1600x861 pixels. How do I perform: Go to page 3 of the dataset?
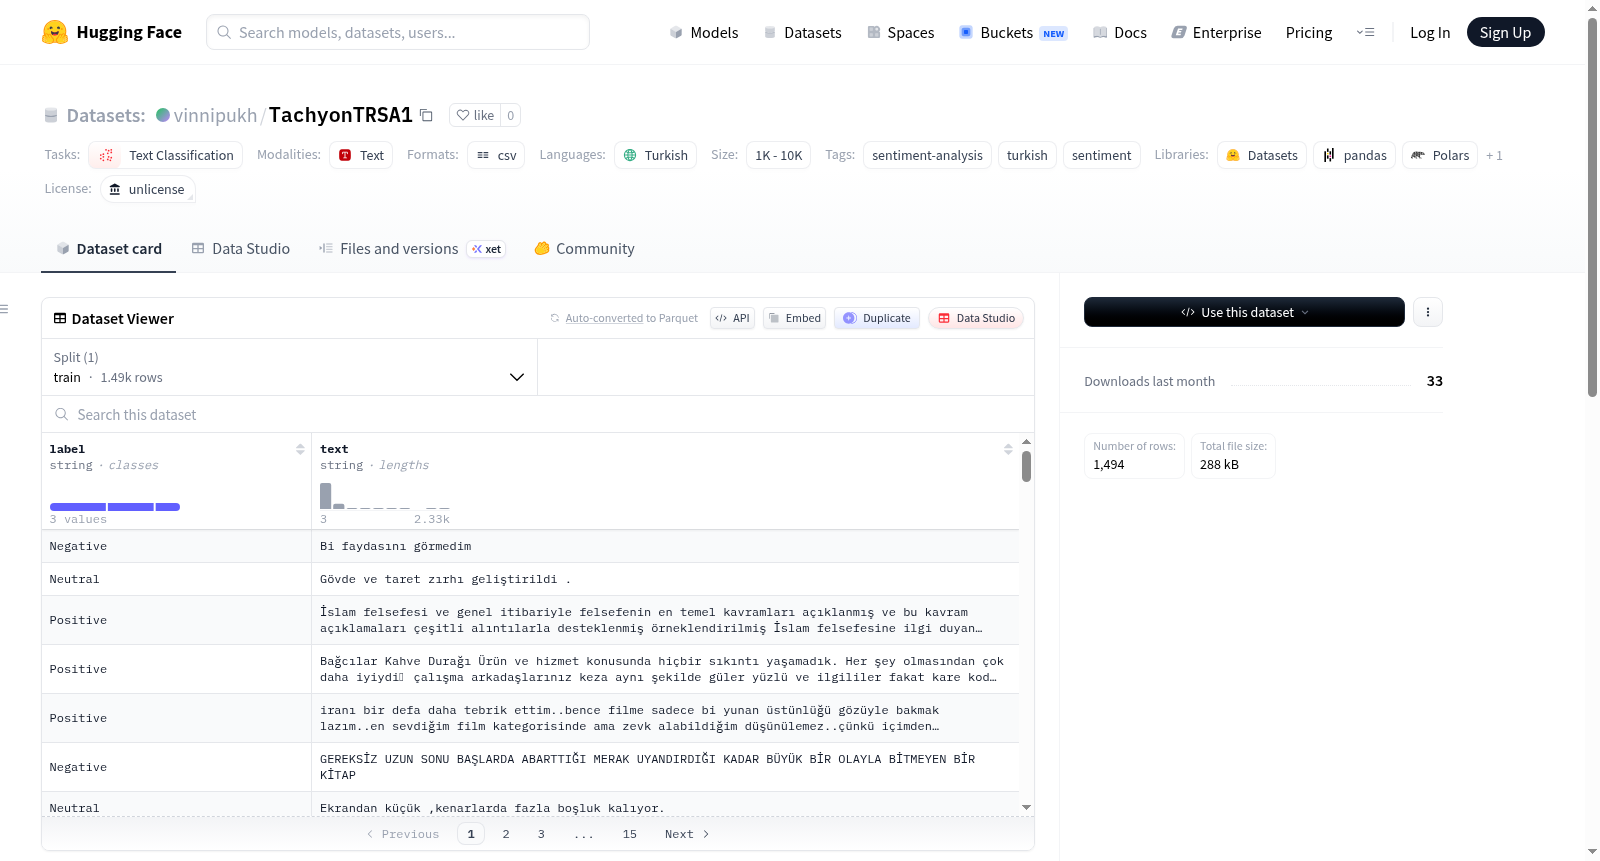coord(541,834)
